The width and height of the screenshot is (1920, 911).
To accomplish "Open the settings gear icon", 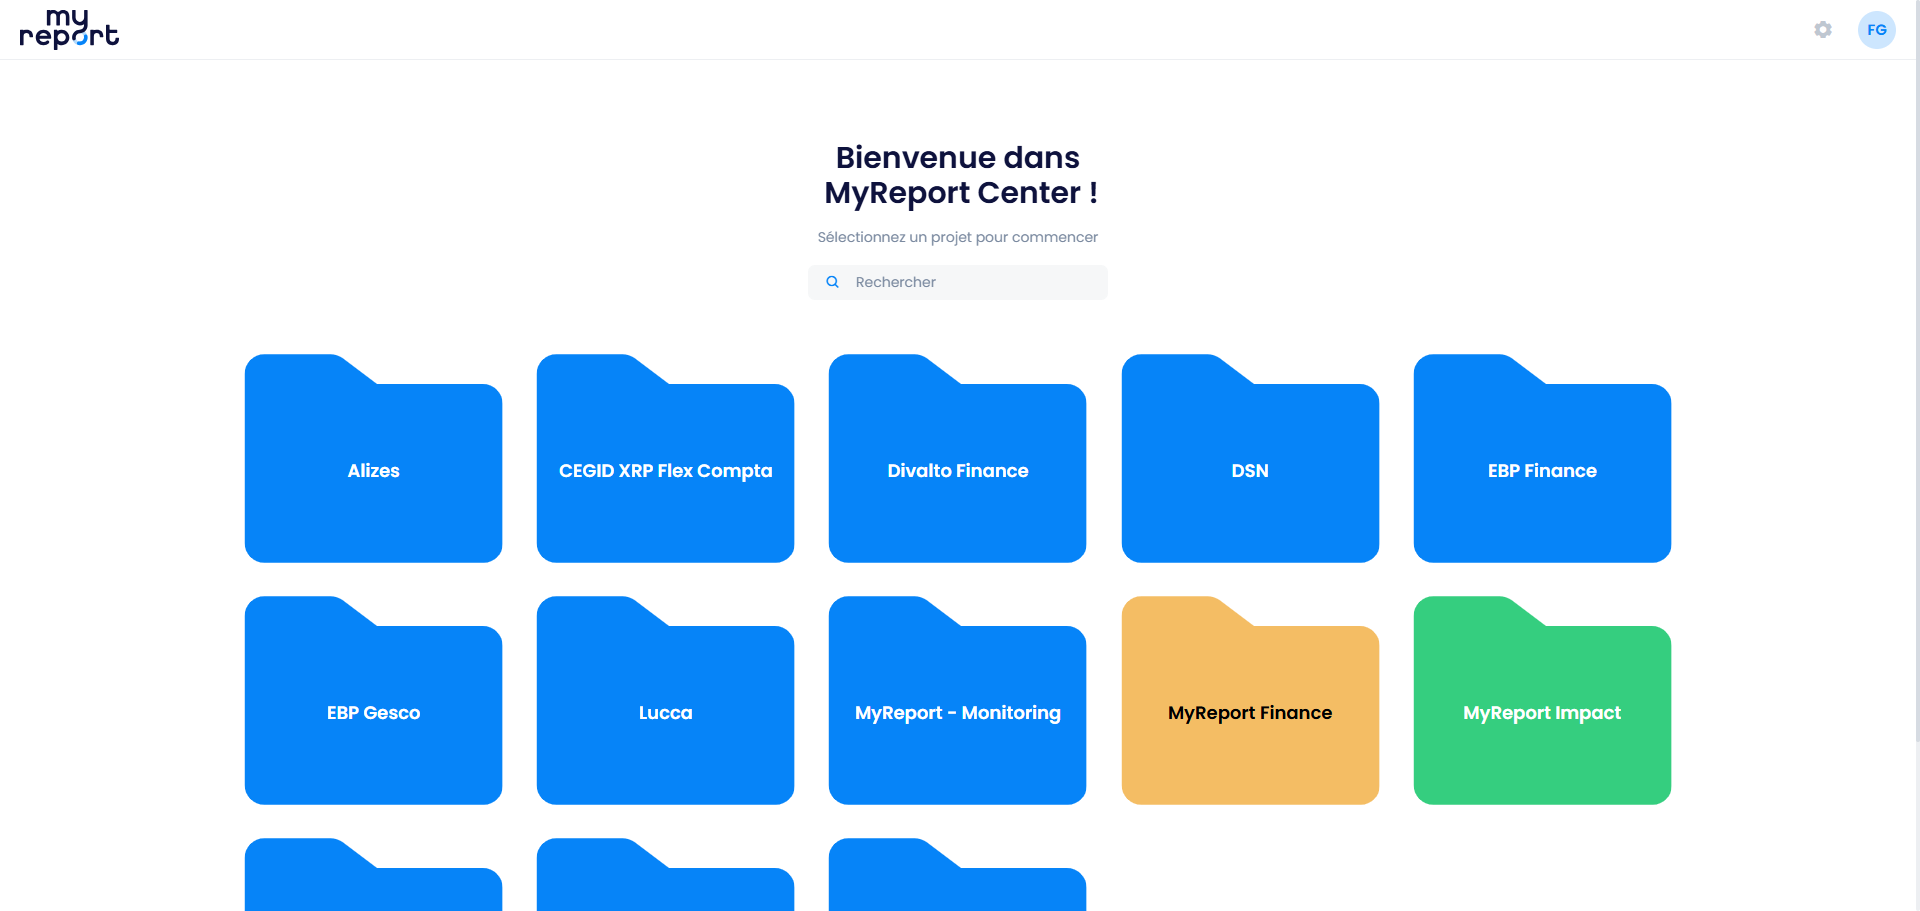I will tap(1823, 30).
